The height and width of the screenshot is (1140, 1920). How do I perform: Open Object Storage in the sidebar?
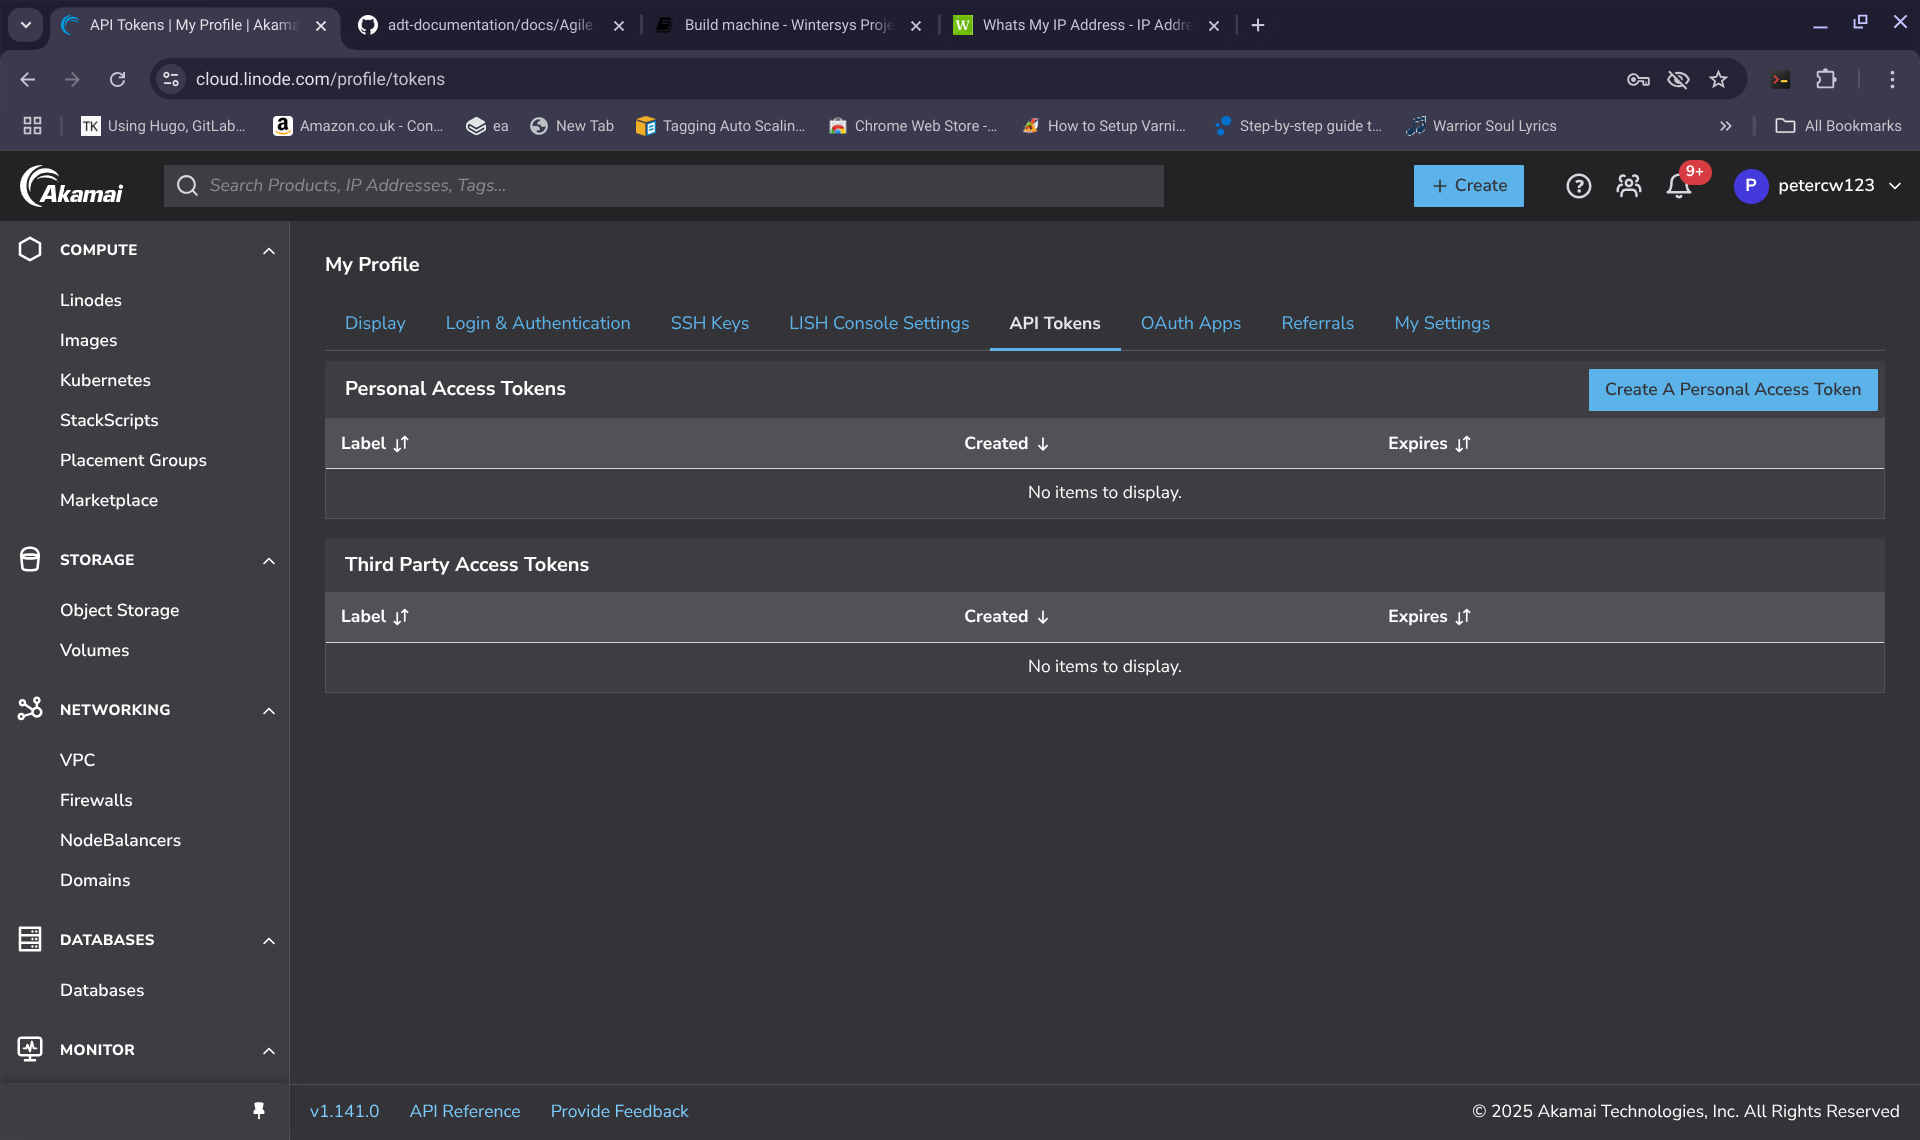coord(119,610)
